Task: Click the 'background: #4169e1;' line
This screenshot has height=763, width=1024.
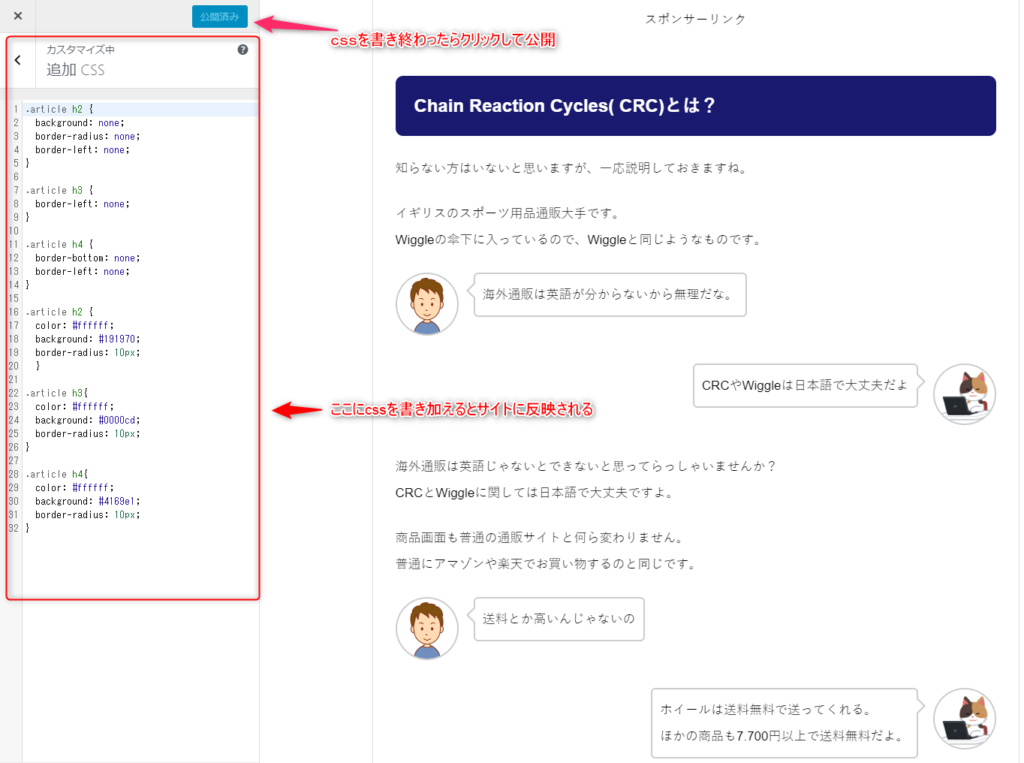Action: [87, 501]
